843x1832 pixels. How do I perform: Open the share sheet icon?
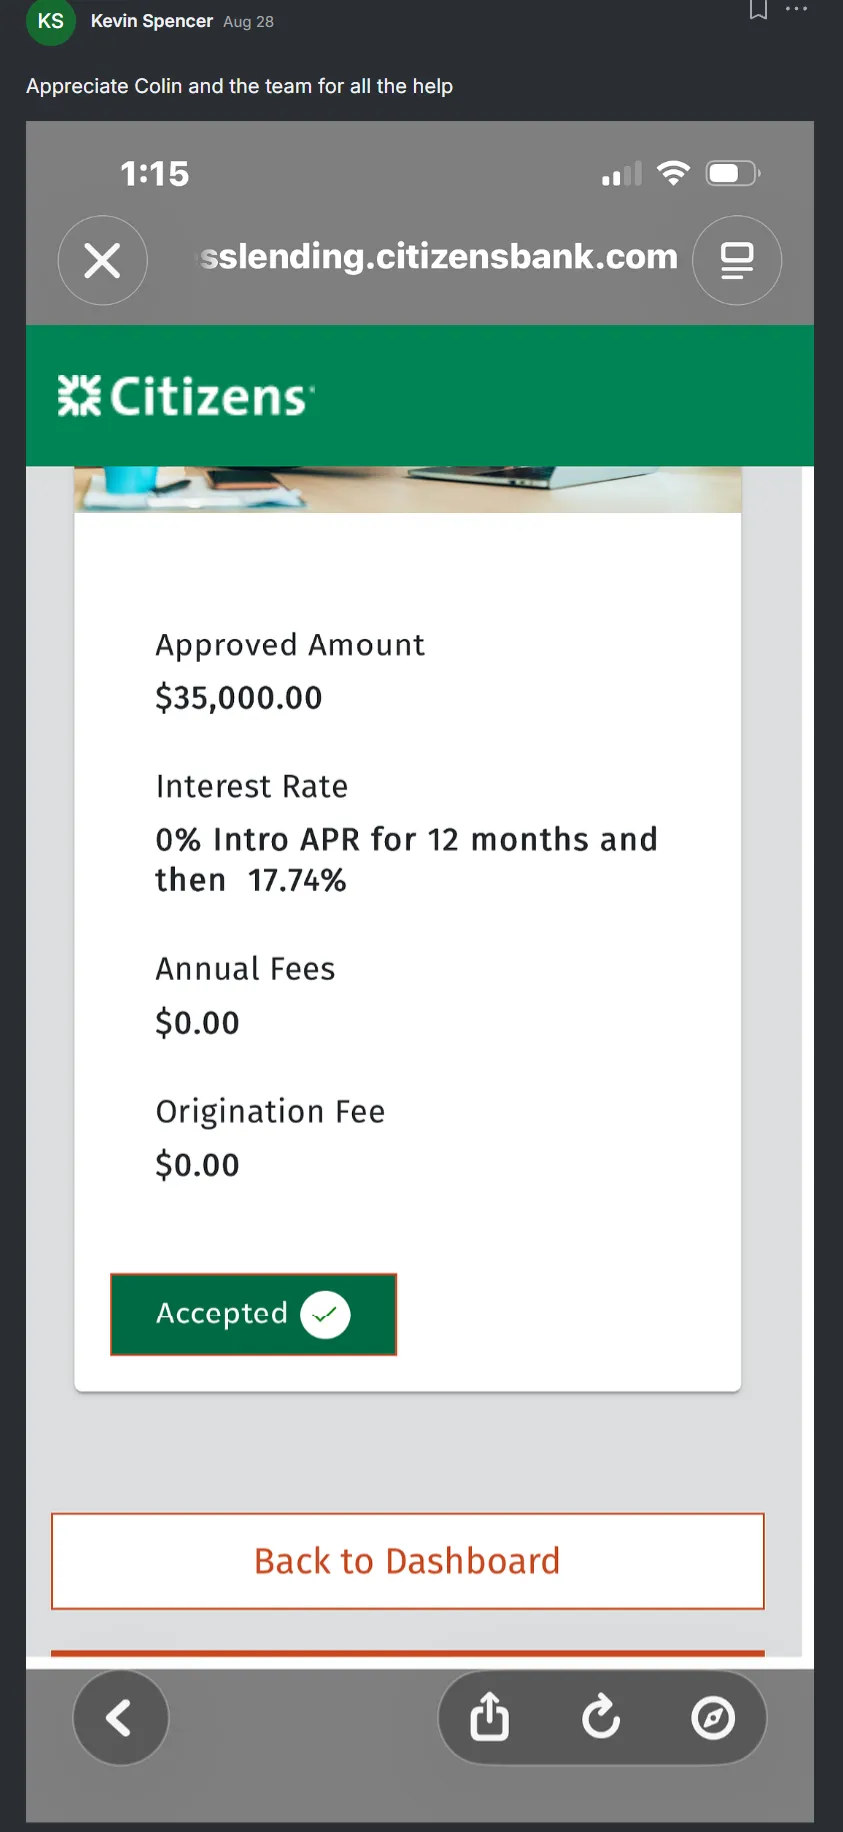[490, 1718]
